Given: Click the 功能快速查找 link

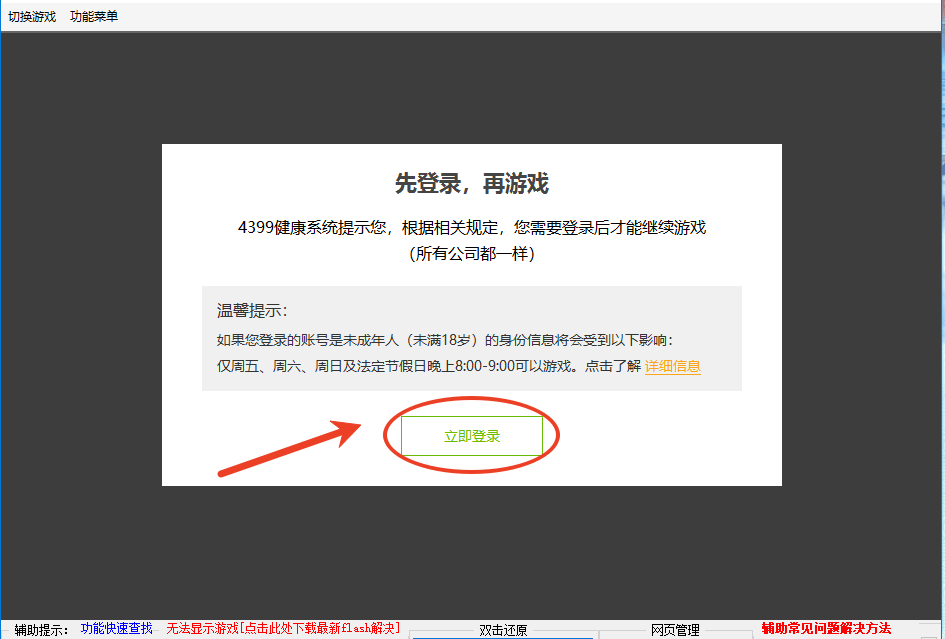Looking at the screenshot, I should [x=120, y=628].
